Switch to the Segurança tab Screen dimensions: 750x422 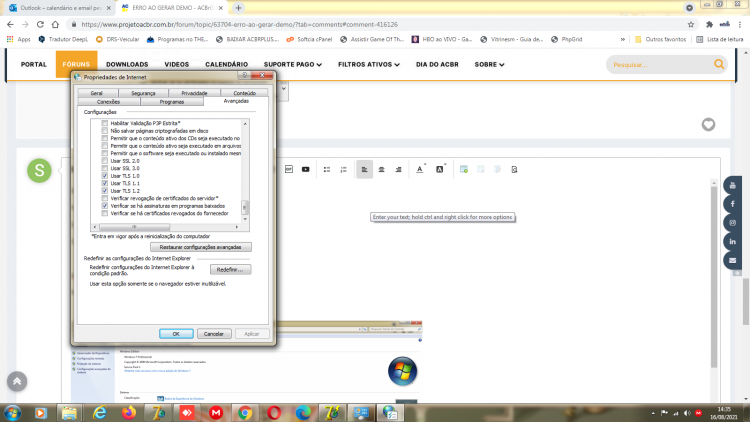click(143, 93)
